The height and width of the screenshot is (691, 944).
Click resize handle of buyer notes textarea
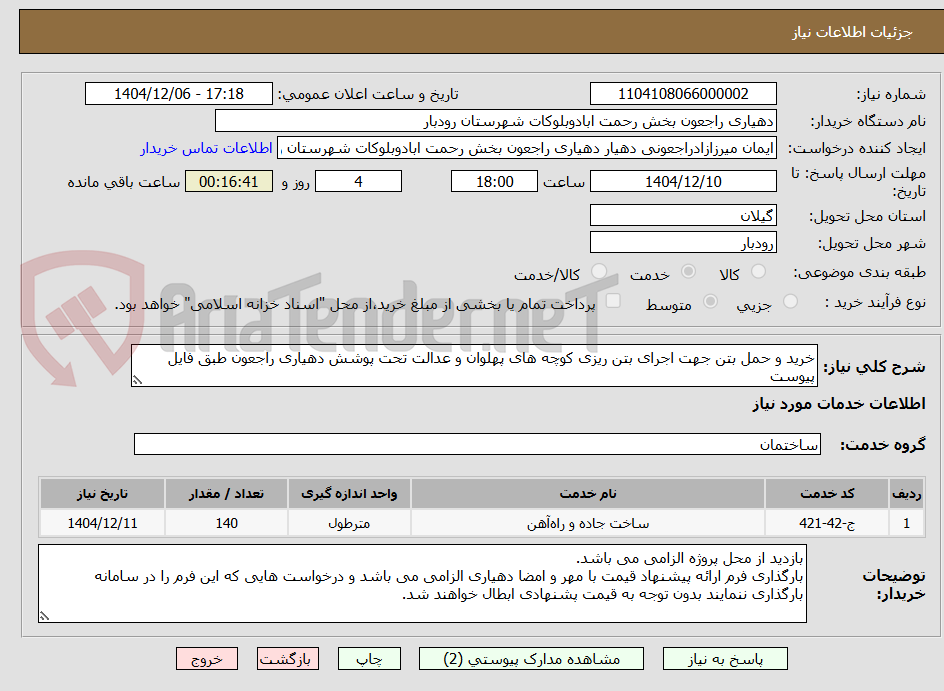44,616
